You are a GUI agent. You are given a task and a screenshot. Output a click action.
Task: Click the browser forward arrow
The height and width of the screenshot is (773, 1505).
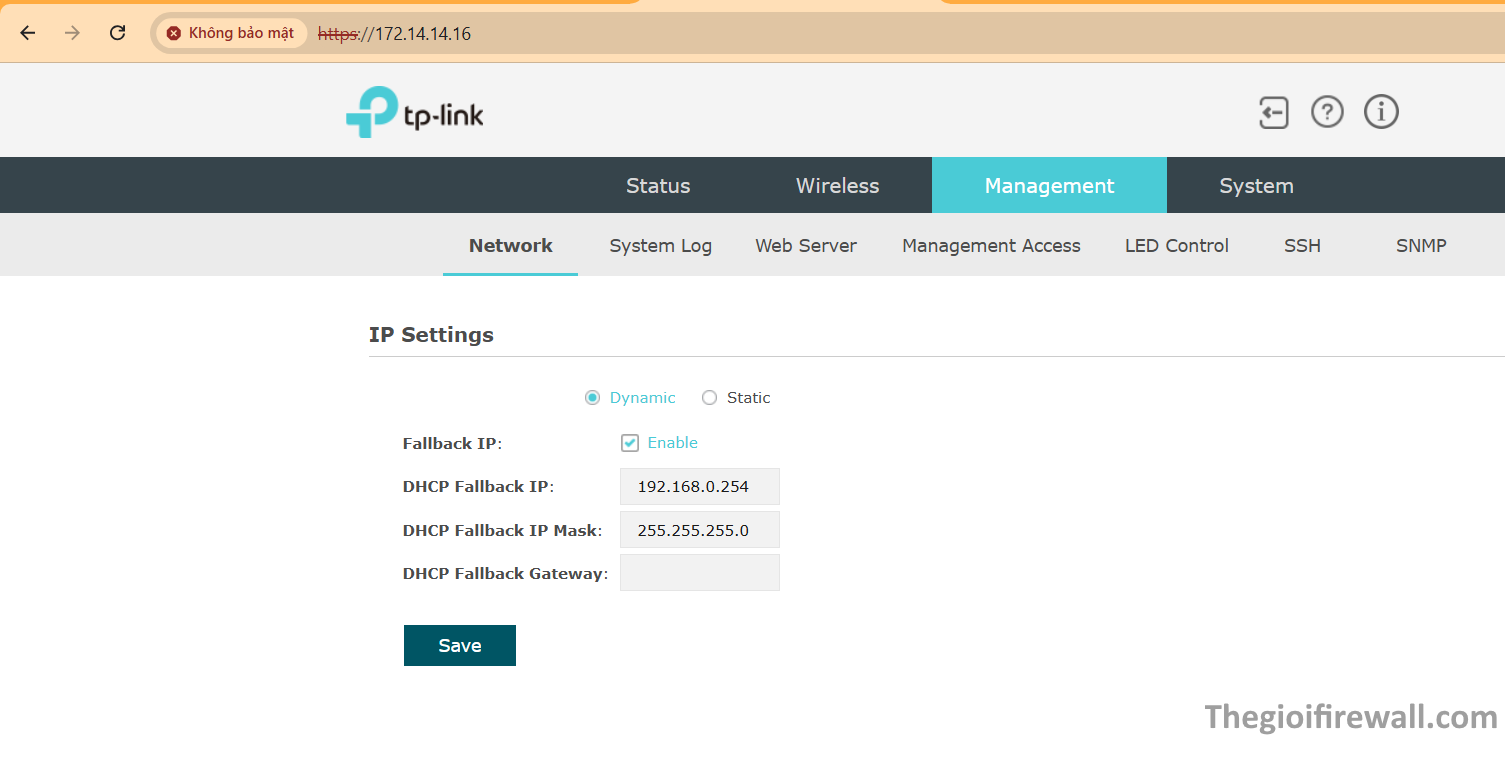coord(72,33)
